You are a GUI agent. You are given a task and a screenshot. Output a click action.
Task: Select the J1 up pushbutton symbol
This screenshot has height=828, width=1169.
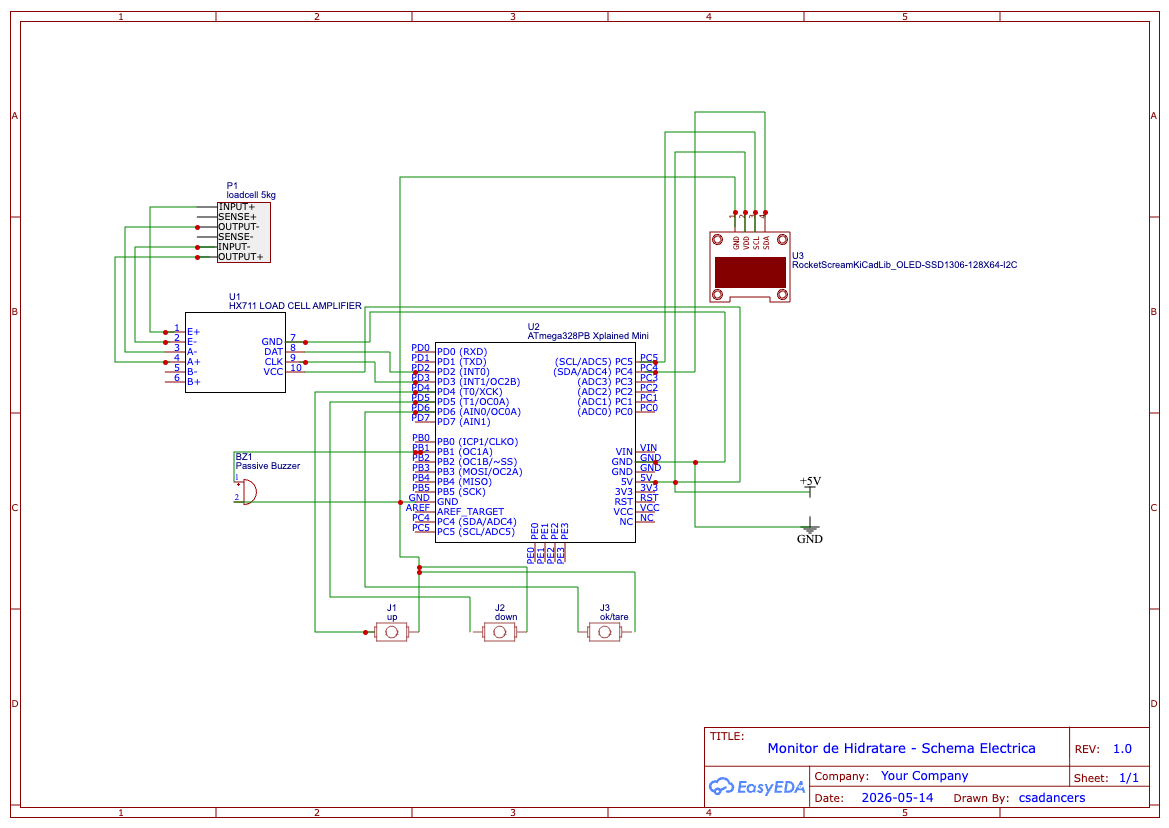coord(391,632)
